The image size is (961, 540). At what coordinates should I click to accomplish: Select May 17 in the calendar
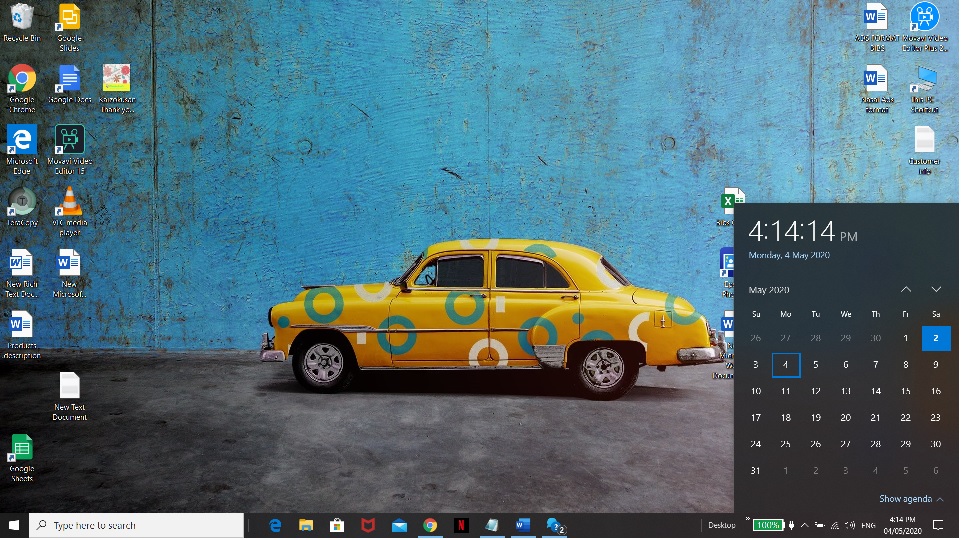tap(756, 418)
